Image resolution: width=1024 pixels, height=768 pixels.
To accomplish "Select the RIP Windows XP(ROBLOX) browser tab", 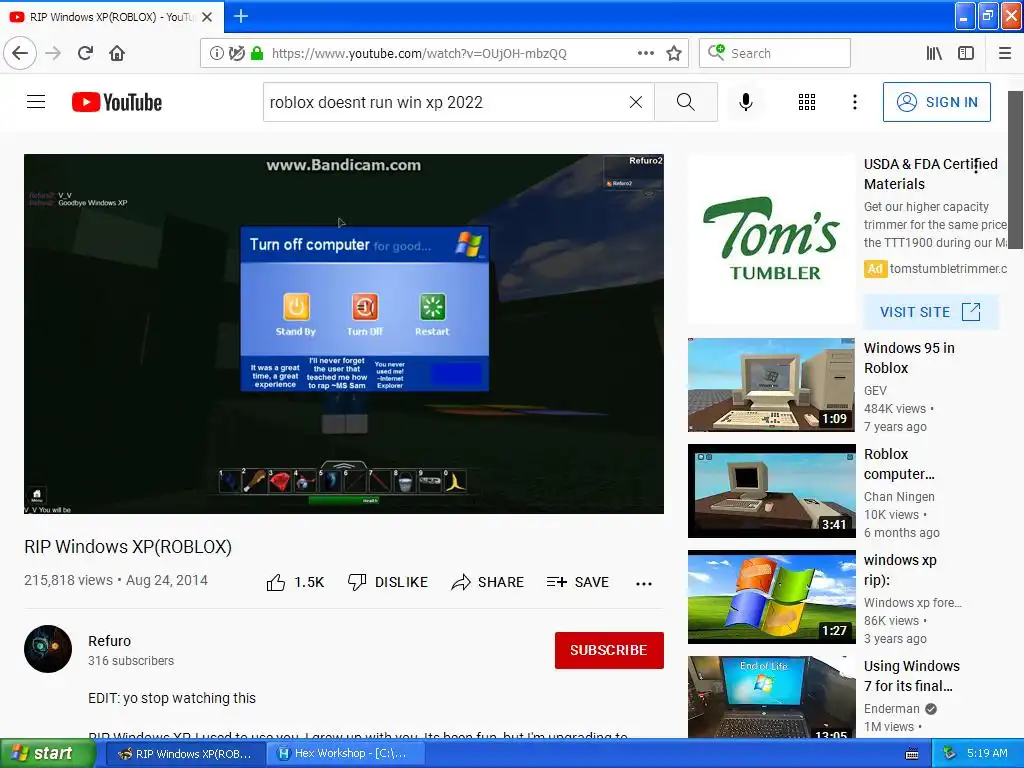I will coord(111,17).
